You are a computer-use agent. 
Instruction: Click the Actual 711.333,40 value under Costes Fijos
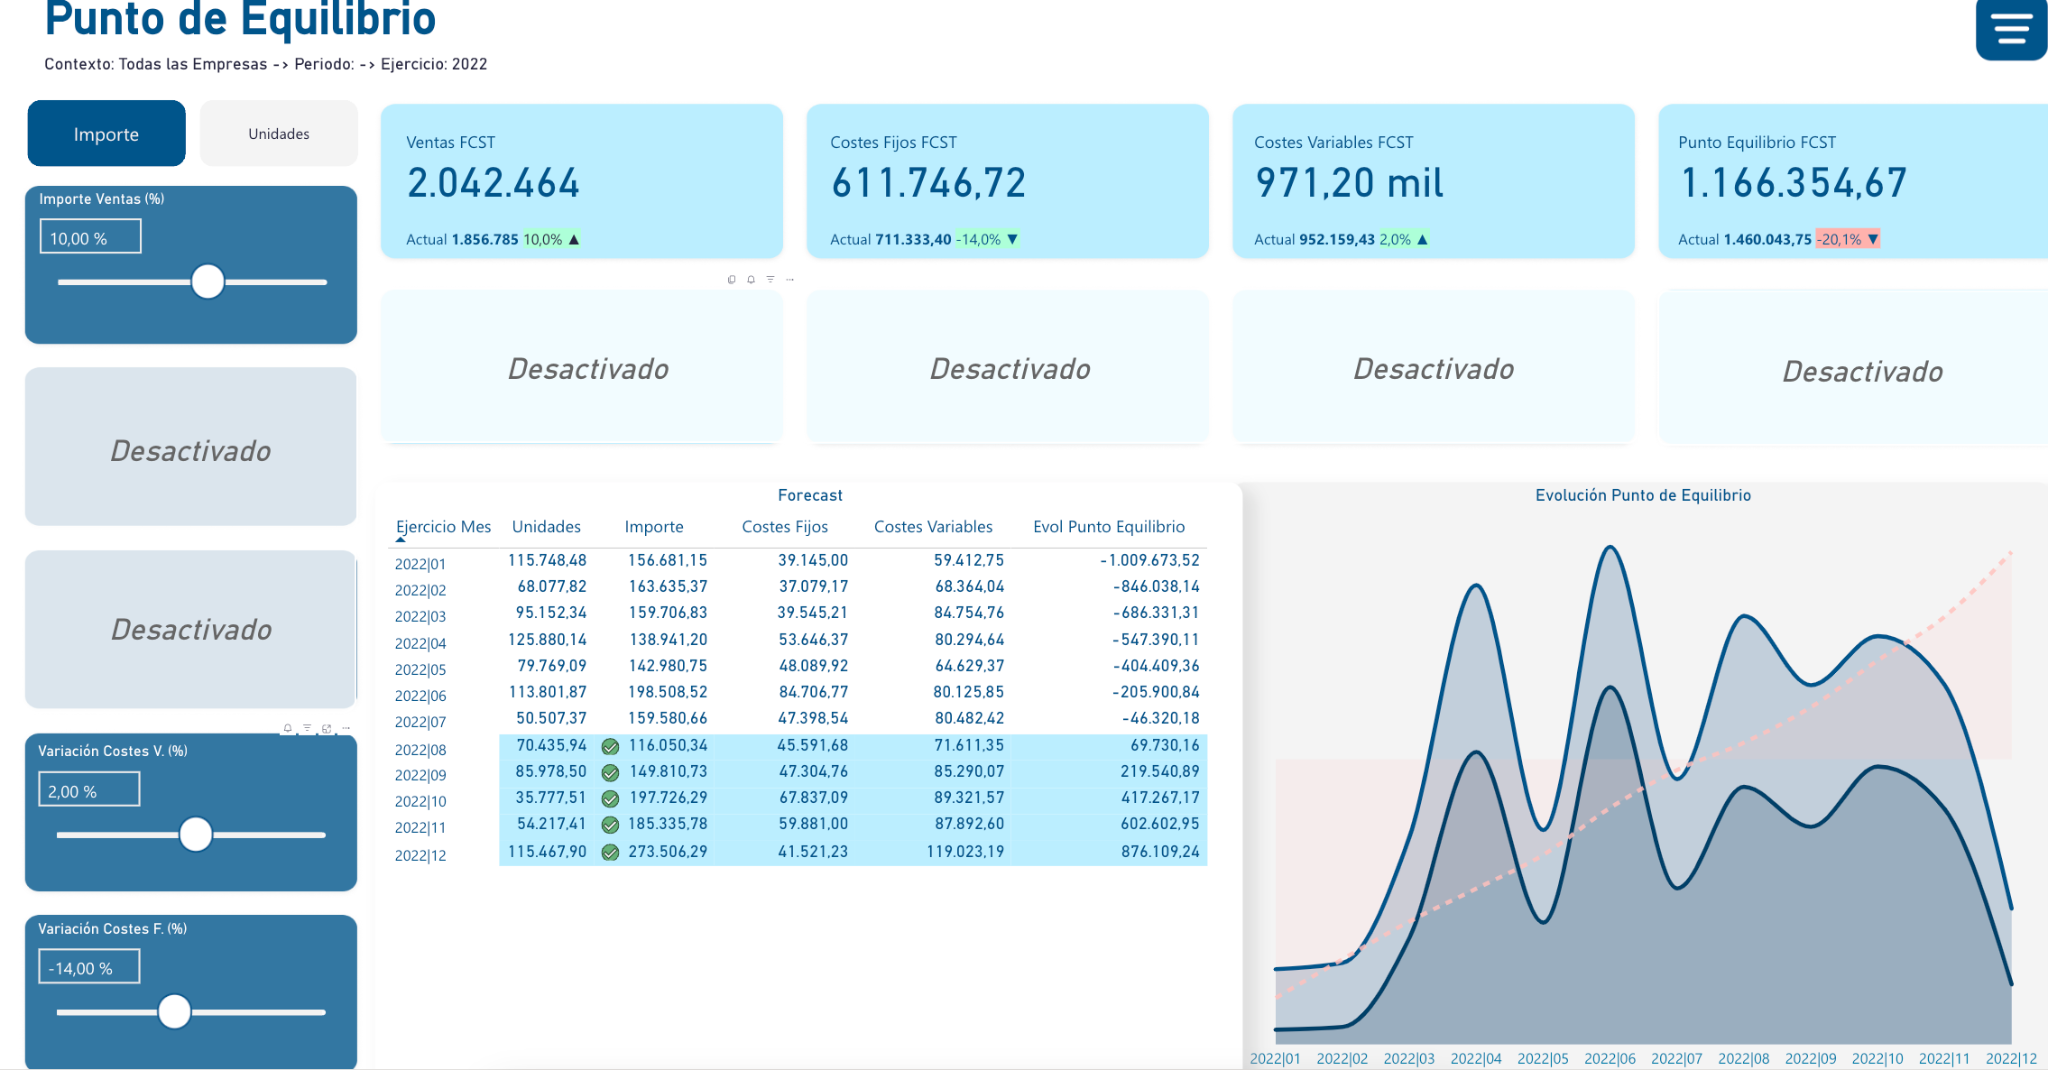click(x=913, y=240)
